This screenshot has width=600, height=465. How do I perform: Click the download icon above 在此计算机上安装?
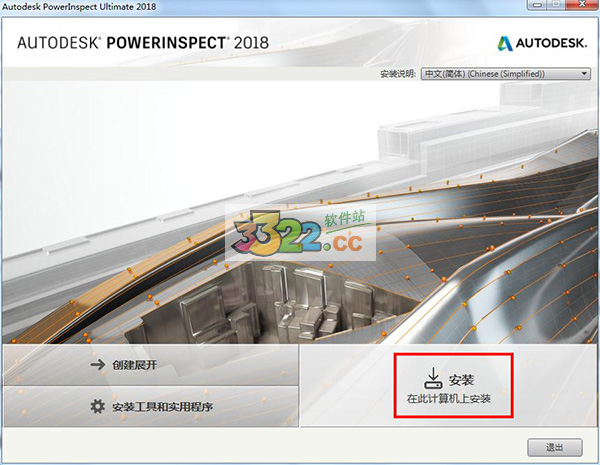pos(434,378)
